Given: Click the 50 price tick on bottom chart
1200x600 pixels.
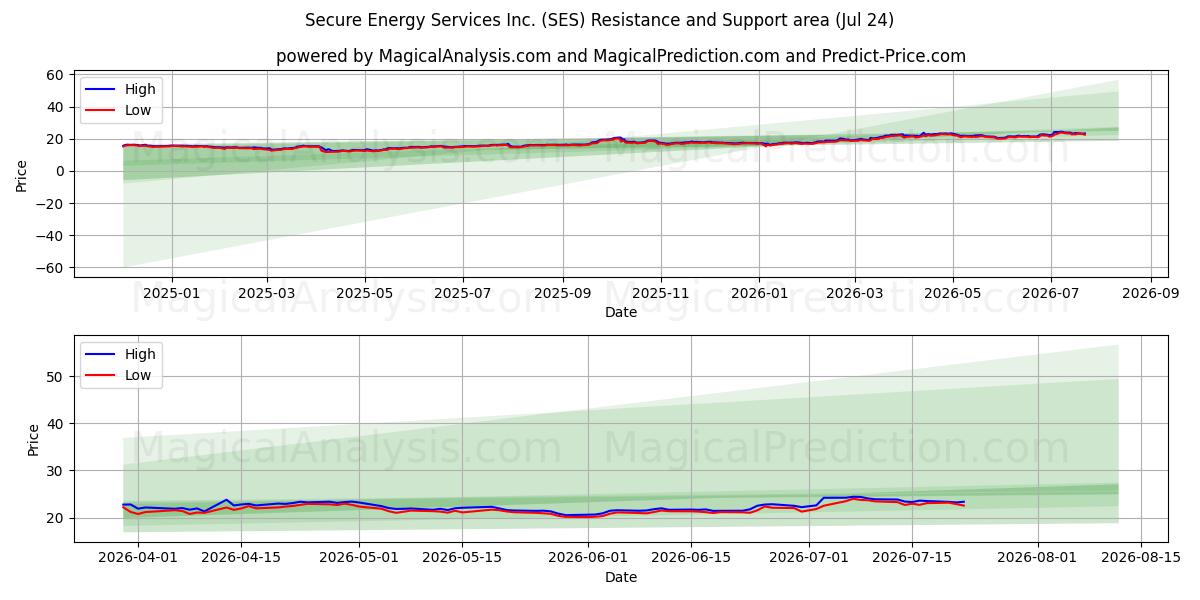Looking at the screenshot, I should [x=55, y=377].
